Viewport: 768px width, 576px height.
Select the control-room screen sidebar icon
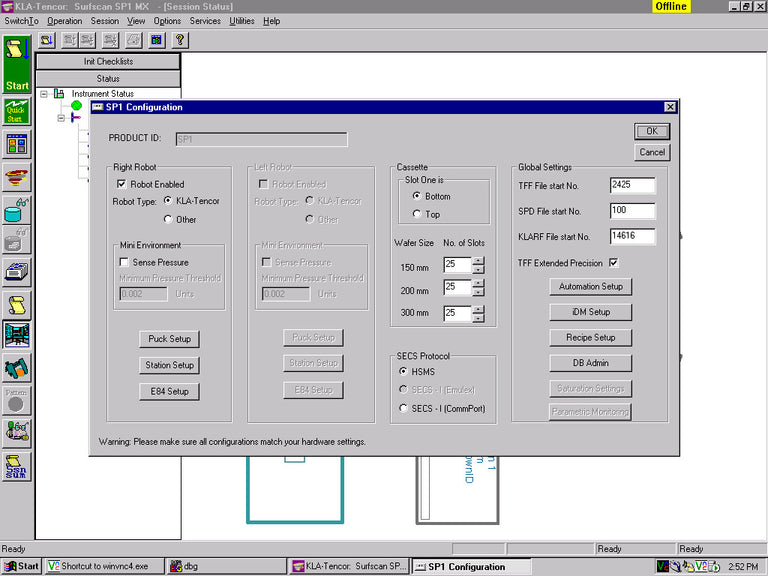point(17,335)
